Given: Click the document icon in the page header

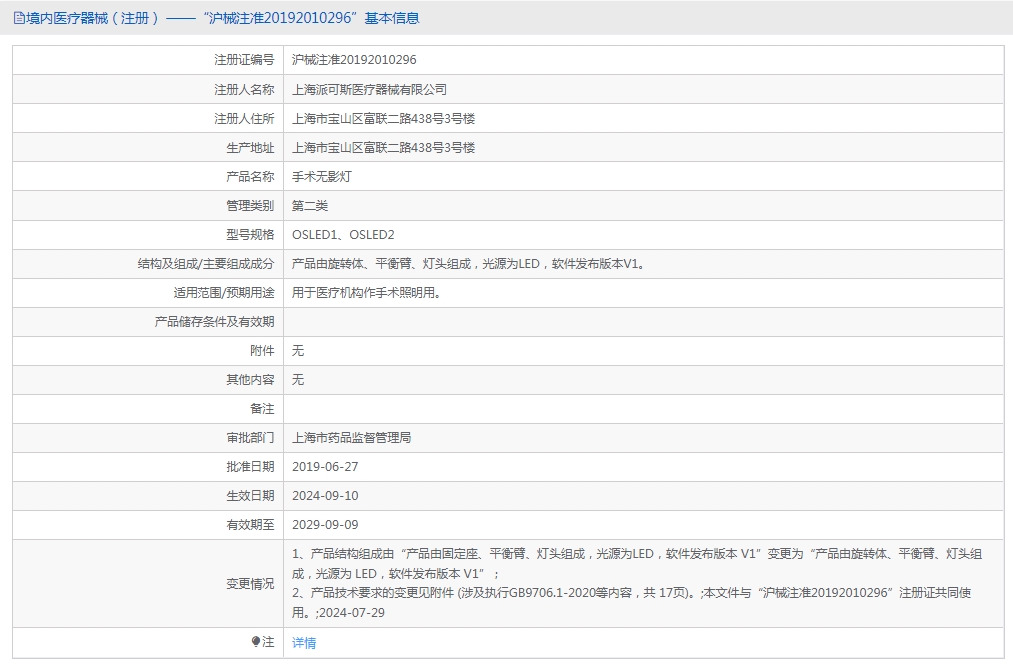Looking at the screenshot, I should pyautogui.click(x=19, y=18).
